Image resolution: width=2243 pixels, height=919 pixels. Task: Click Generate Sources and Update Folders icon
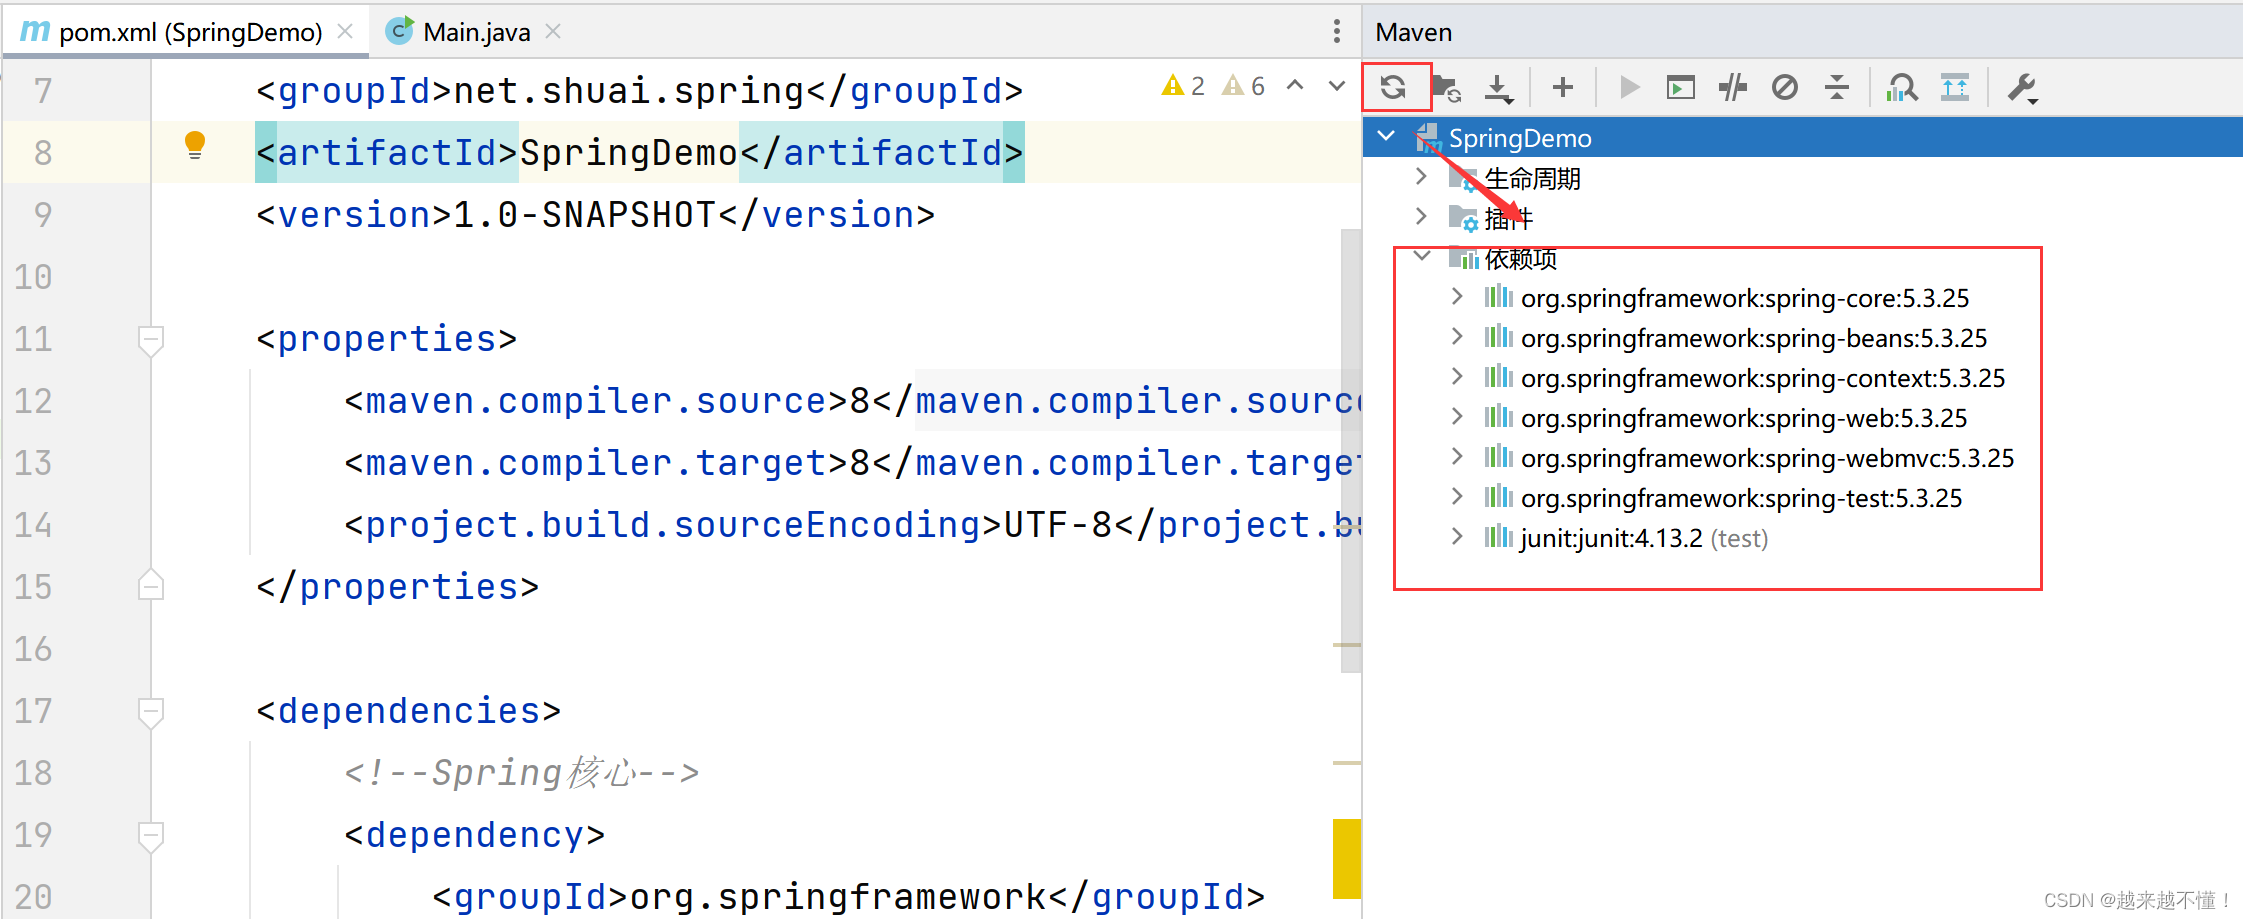pyautogui.click(x=1447, y=88)
